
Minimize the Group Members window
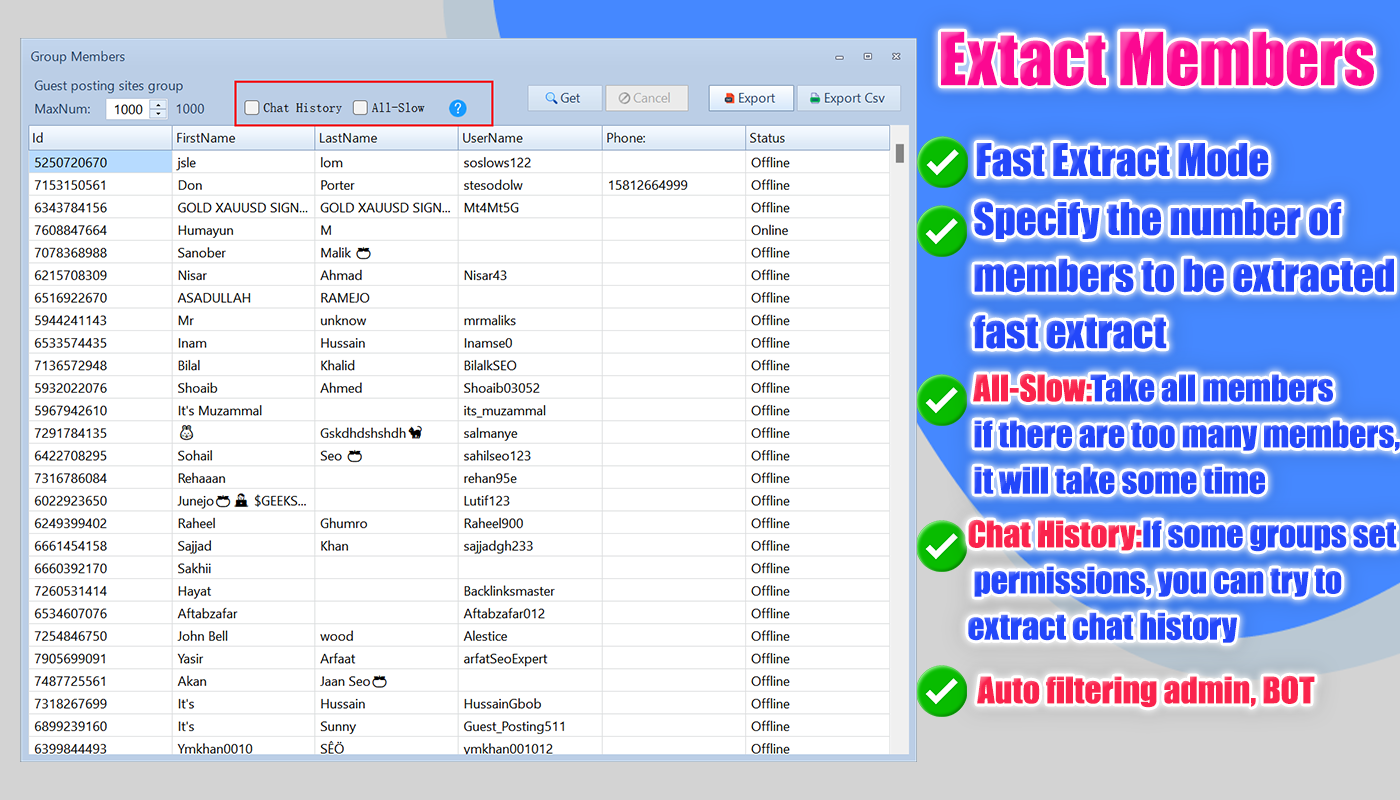pyautogui.click(x=839, y=57)
